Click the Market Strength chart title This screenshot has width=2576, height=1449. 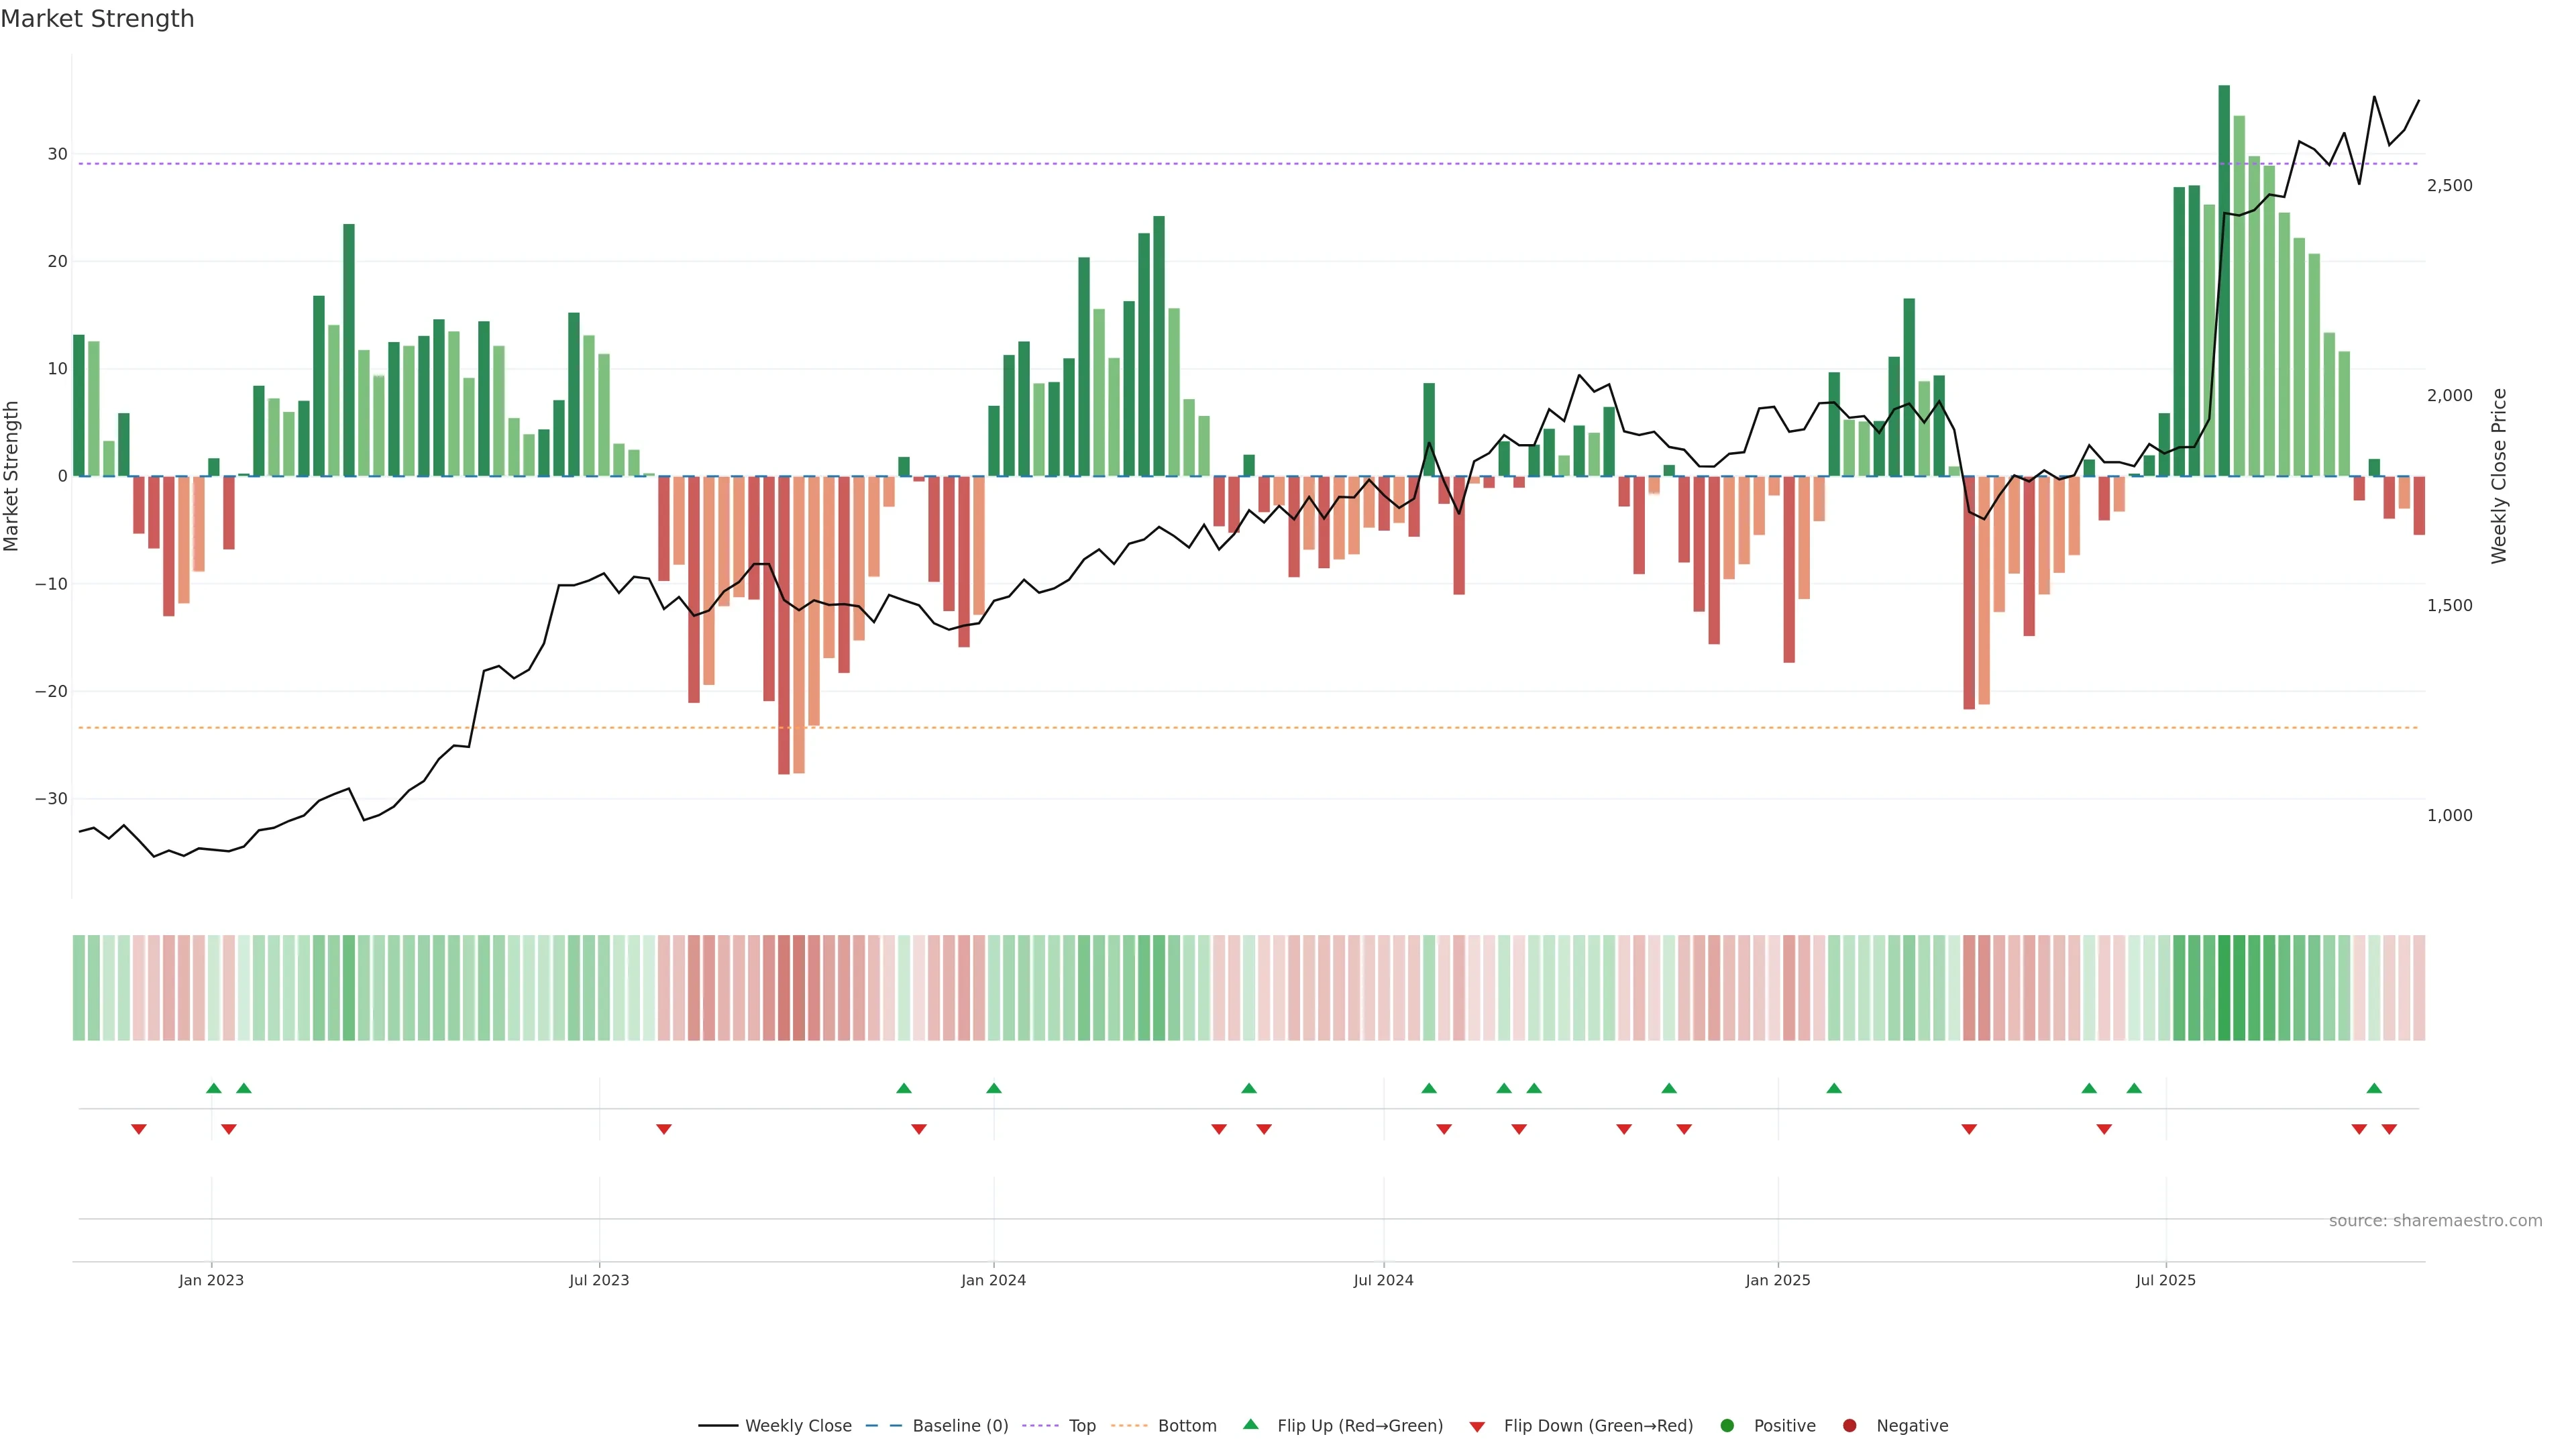coord(97,19)
